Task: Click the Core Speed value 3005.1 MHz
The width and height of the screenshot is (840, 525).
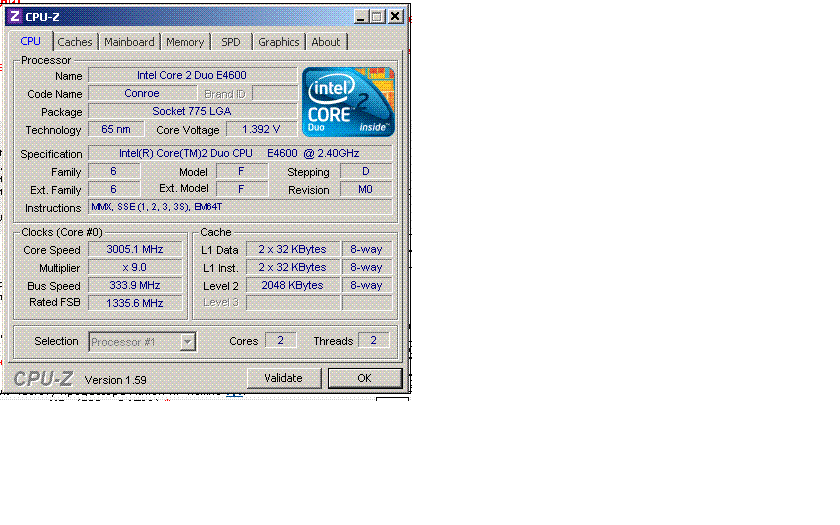Action: click(x=135, y=249)
